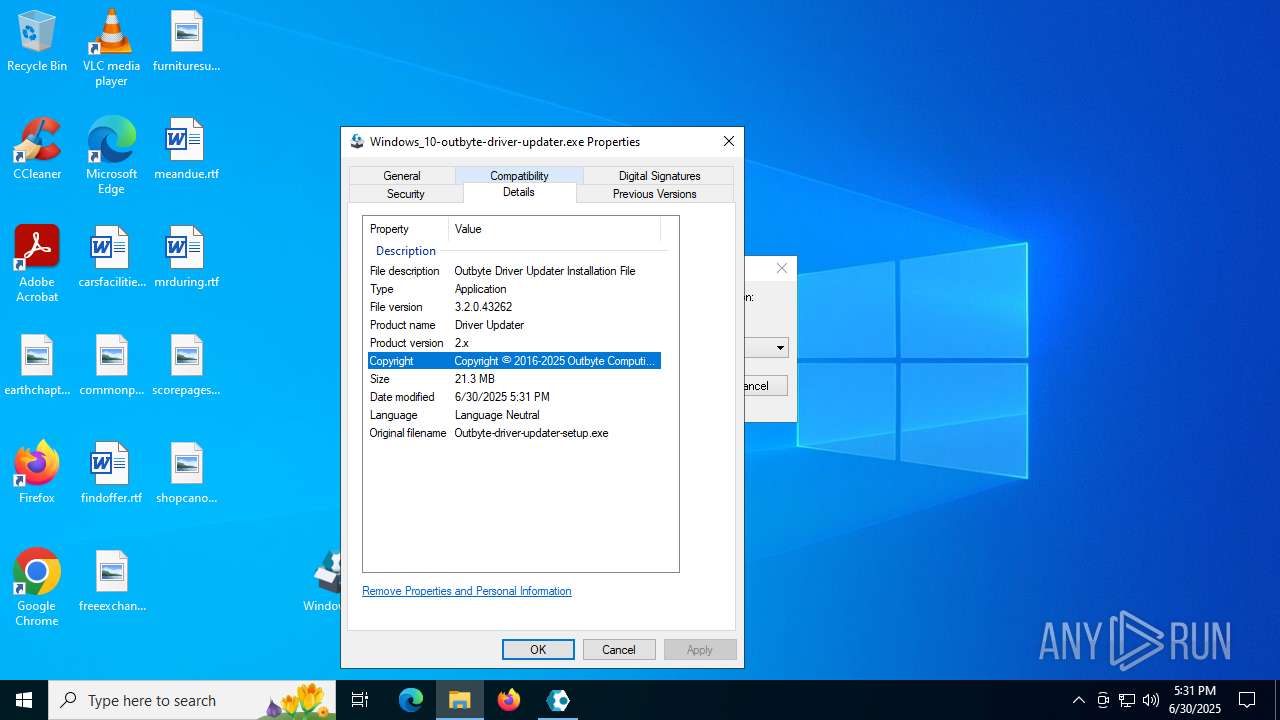Click the Value column header
Viewport: 1280px width, 720px height.
pyautogui.click(x=554, y=229)
